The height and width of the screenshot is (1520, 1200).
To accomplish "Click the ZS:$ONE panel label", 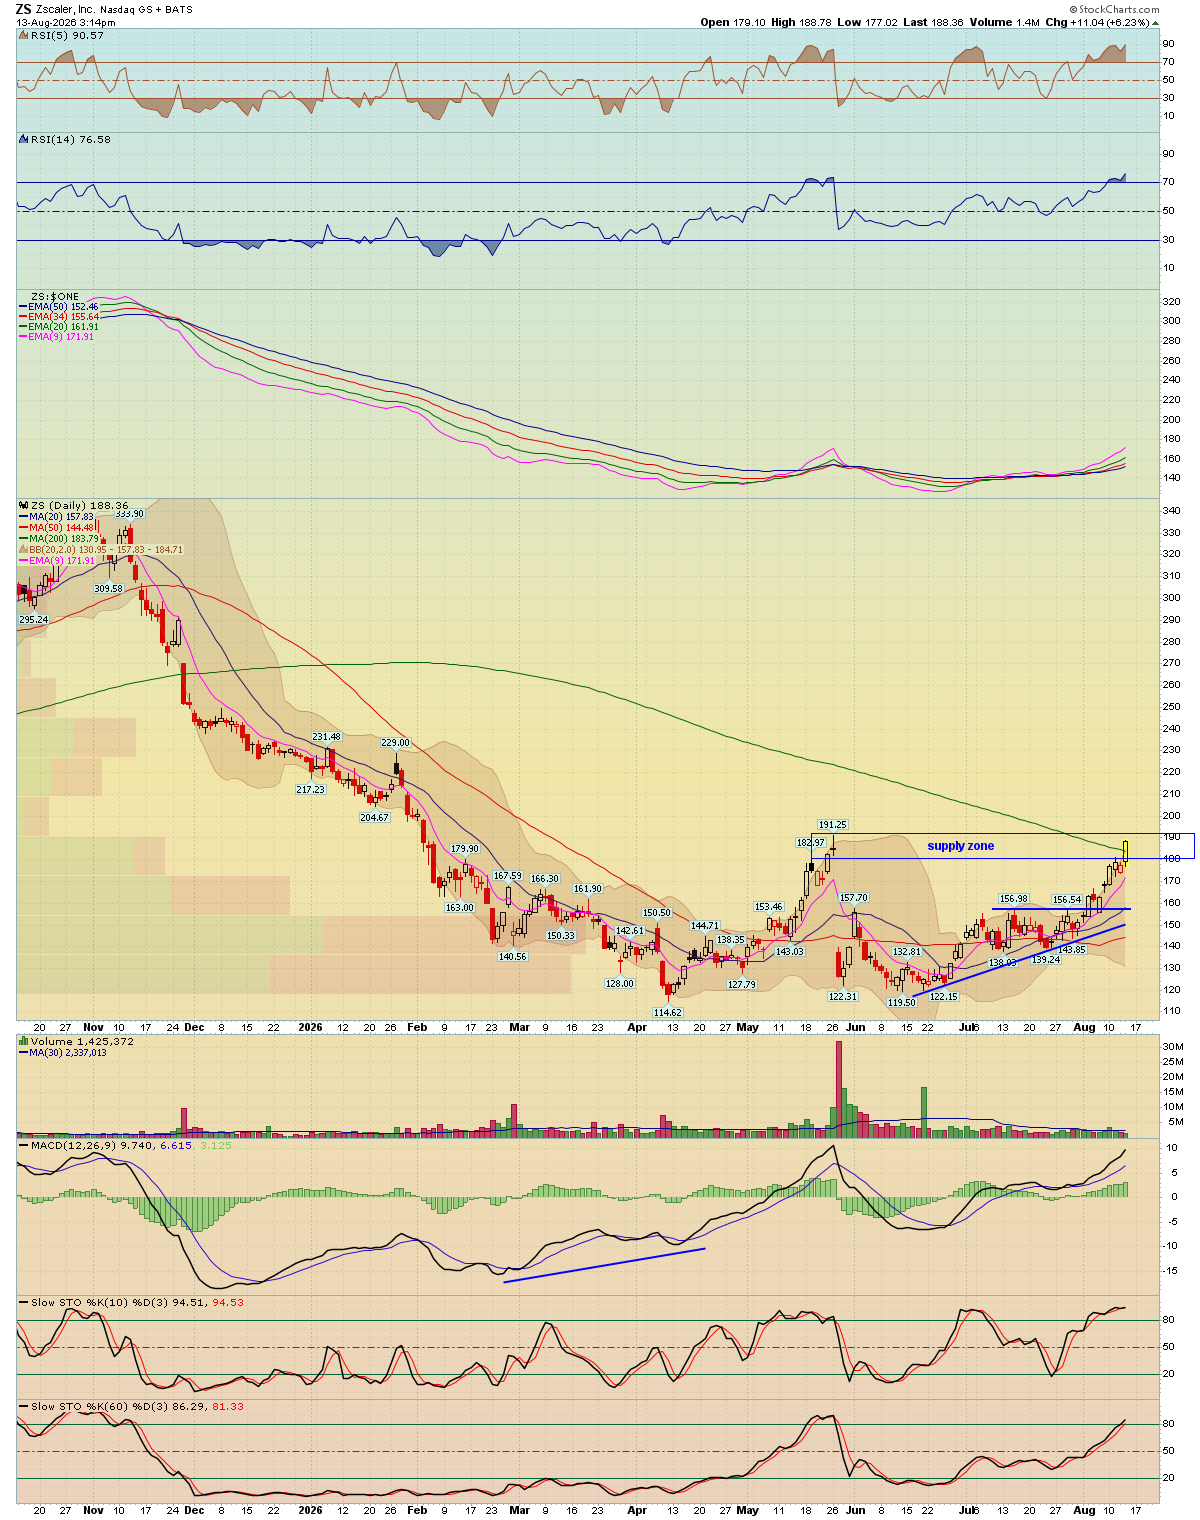I will pos(54,297).
